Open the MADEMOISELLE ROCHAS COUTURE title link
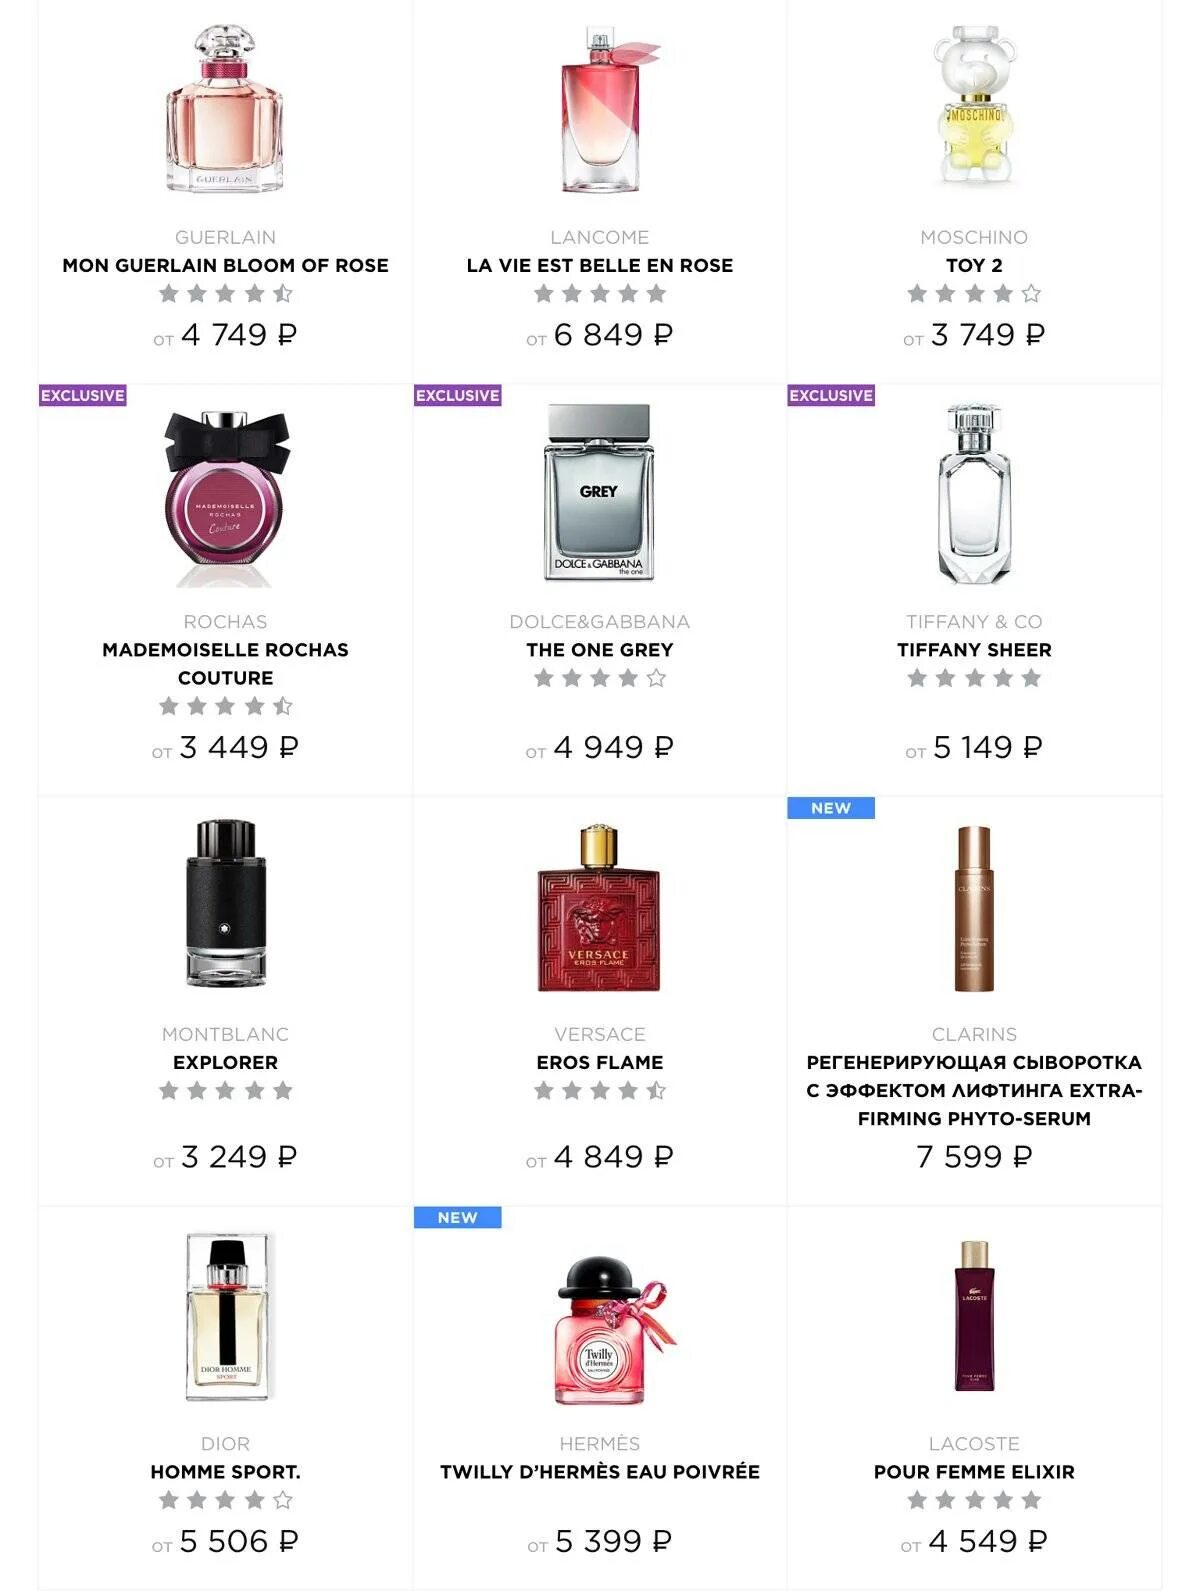The width and height of the screenshot is (1200, 1591). tap(226, 664)
